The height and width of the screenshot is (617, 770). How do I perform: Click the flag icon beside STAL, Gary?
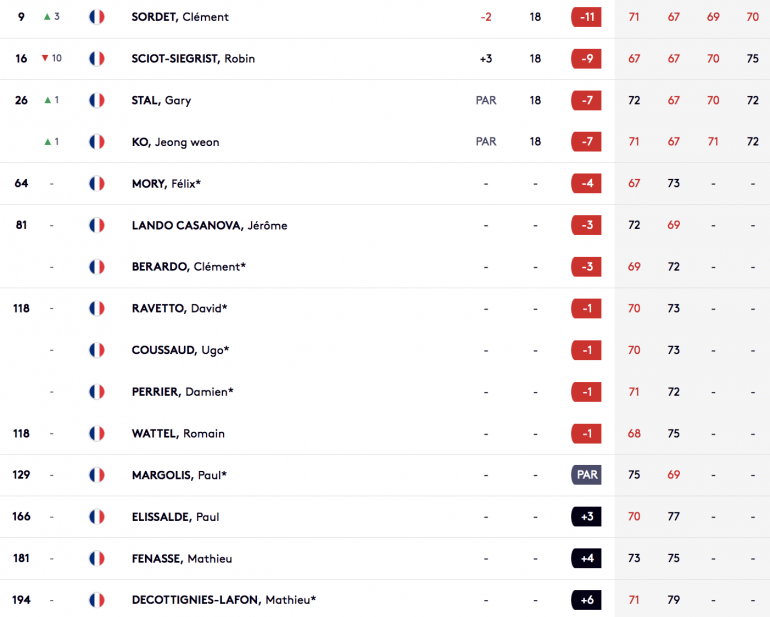97,100
